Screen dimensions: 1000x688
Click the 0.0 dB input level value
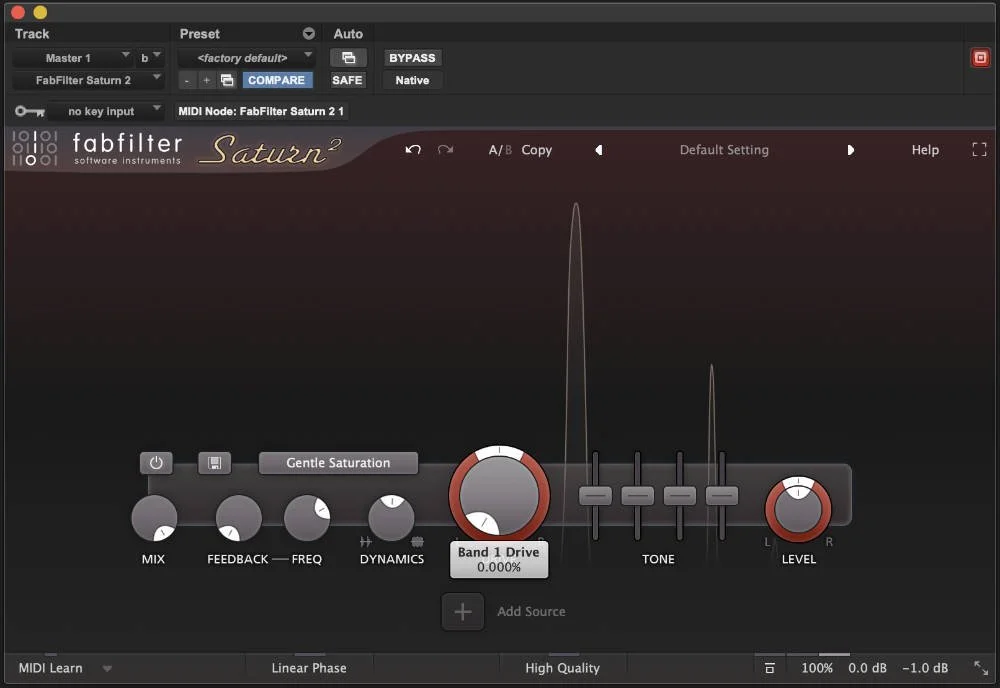(x=867, y=668)
